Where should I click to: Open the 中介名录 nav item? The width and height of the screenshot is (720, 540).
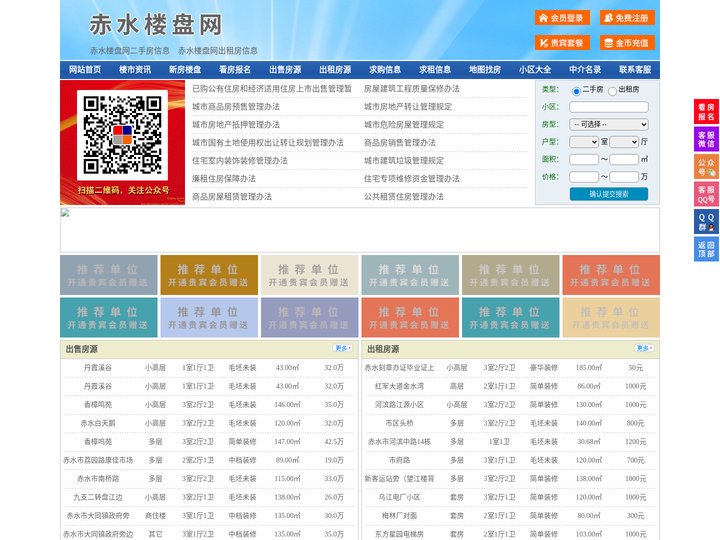point(585,70)
